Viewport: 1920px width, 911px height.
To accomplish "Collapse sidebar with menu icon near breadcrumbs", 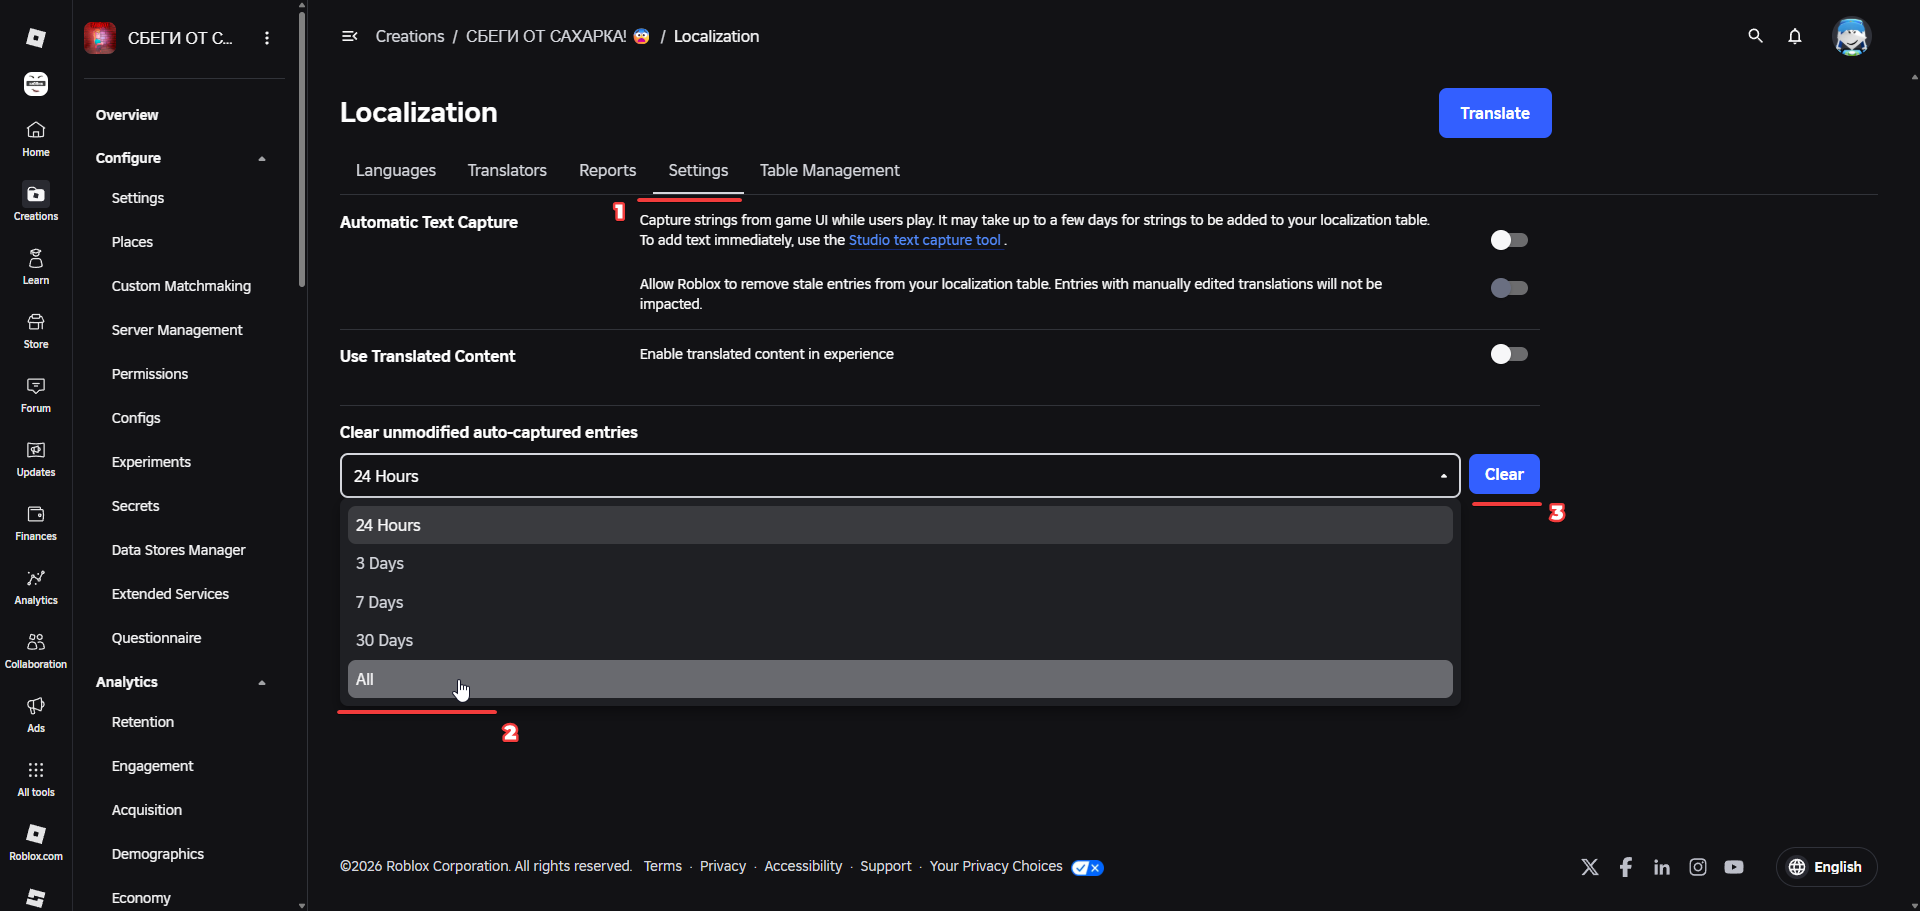I will pos(350,36).
